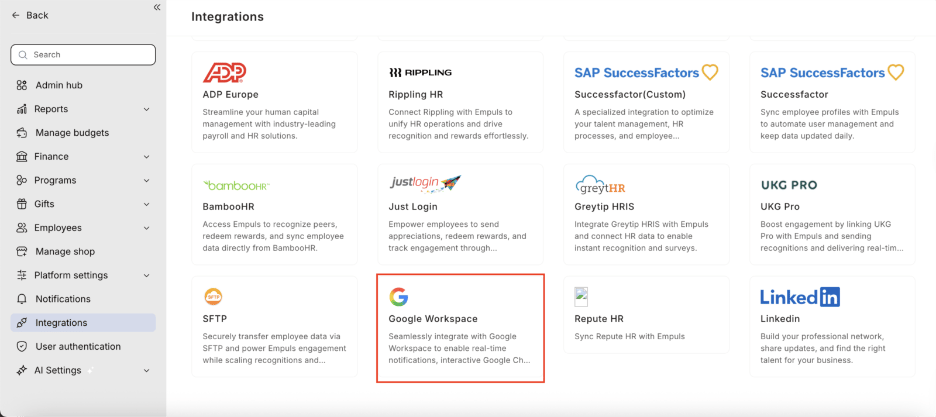Open the Google Workspace integration title
Image resolution: width=936 pixels, height=417 pixels.
(x=433, y=319)
